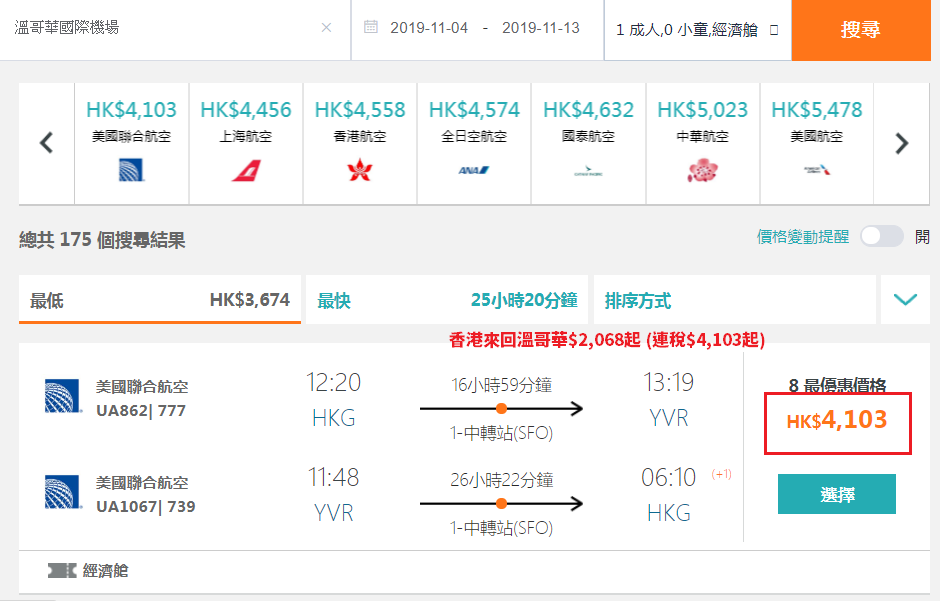The height and width of the screenshot is (601, 940).
Task: Click the 選擇 button for the United flight
Action: point(837,494)
